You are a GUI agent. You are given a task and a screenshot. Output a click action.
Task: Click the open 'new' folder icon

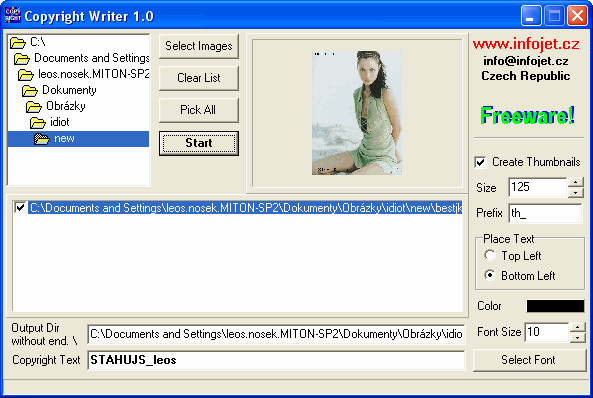coord(42,139)
